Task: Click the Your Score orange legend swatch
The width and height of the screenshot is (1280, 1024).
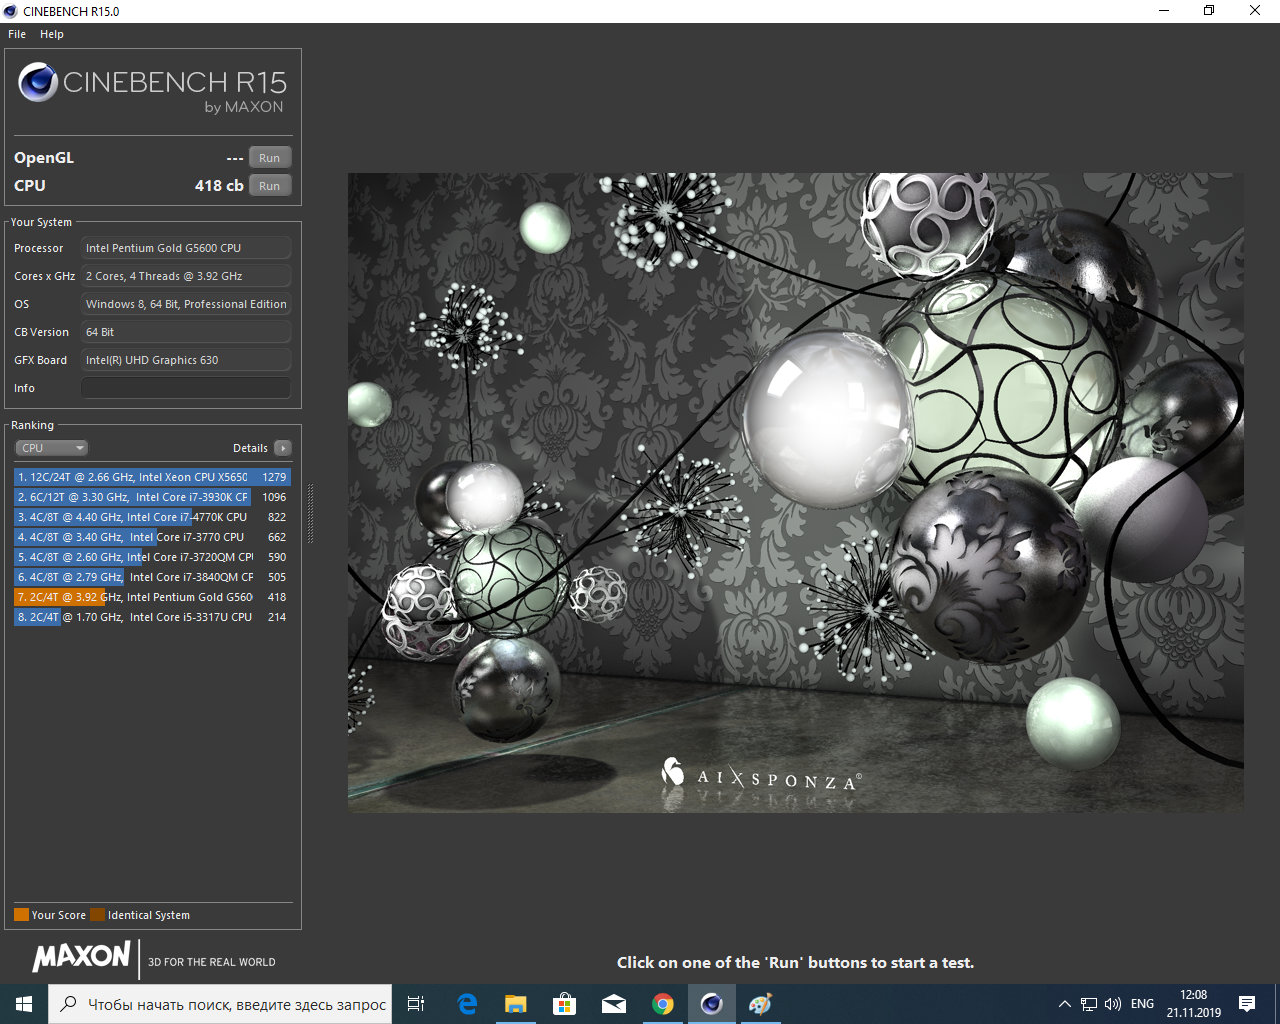Action: pos(21,914)
